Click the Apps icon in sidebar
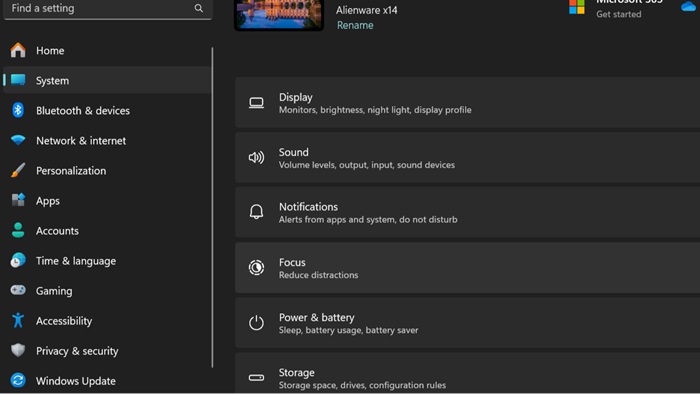700x394 pixels. click(x=18, y=200)
